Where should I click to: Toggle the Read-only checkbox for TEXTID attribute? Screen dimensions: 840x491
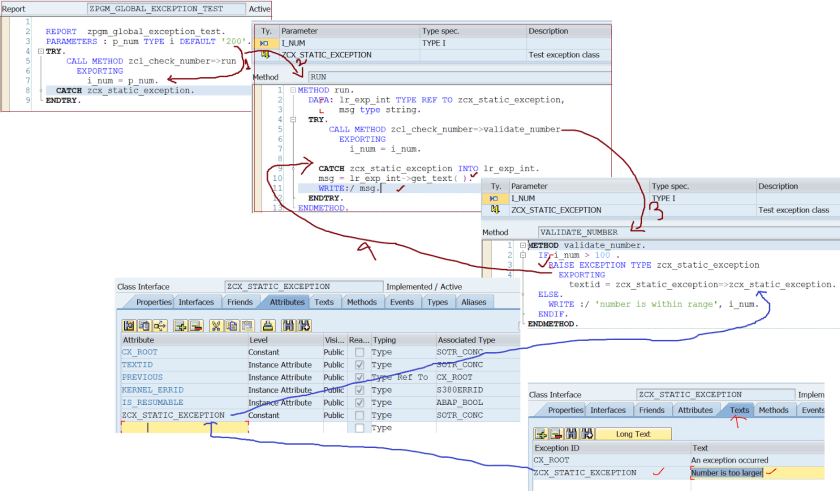(x=359, y=364)
